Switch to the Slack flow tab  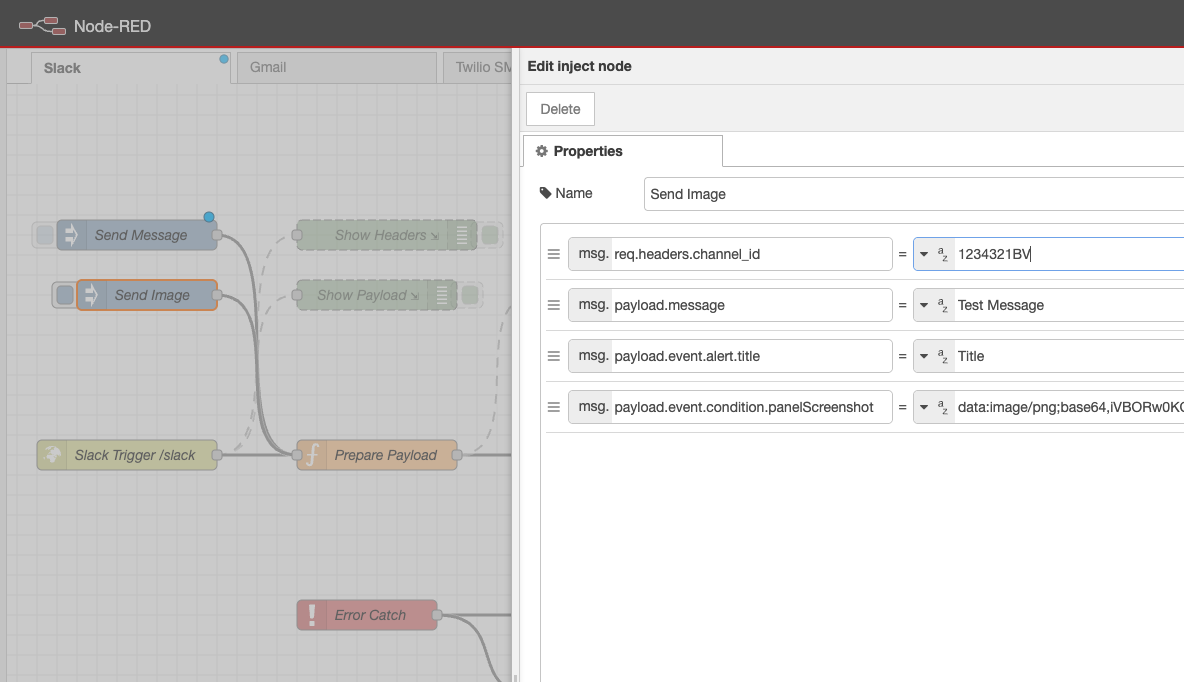tap(131, 68)
